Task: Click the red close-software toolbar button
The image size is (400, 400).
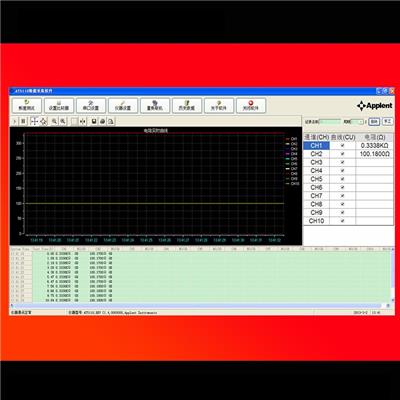Action: (x=251, y=105)
